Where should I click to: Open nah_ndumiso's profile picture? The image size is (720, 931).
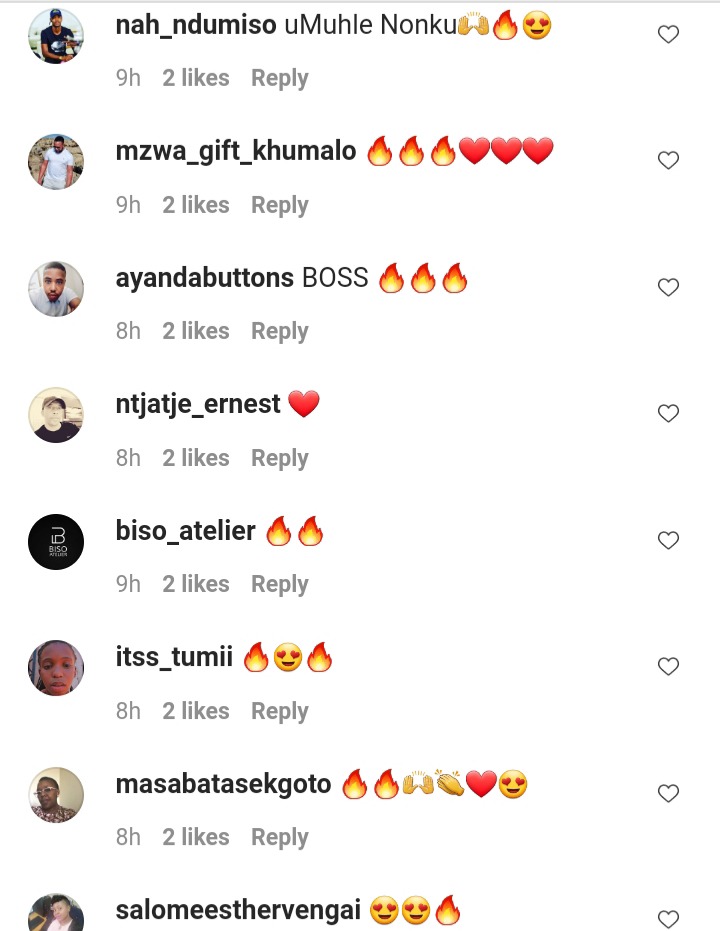pos(56,36)
